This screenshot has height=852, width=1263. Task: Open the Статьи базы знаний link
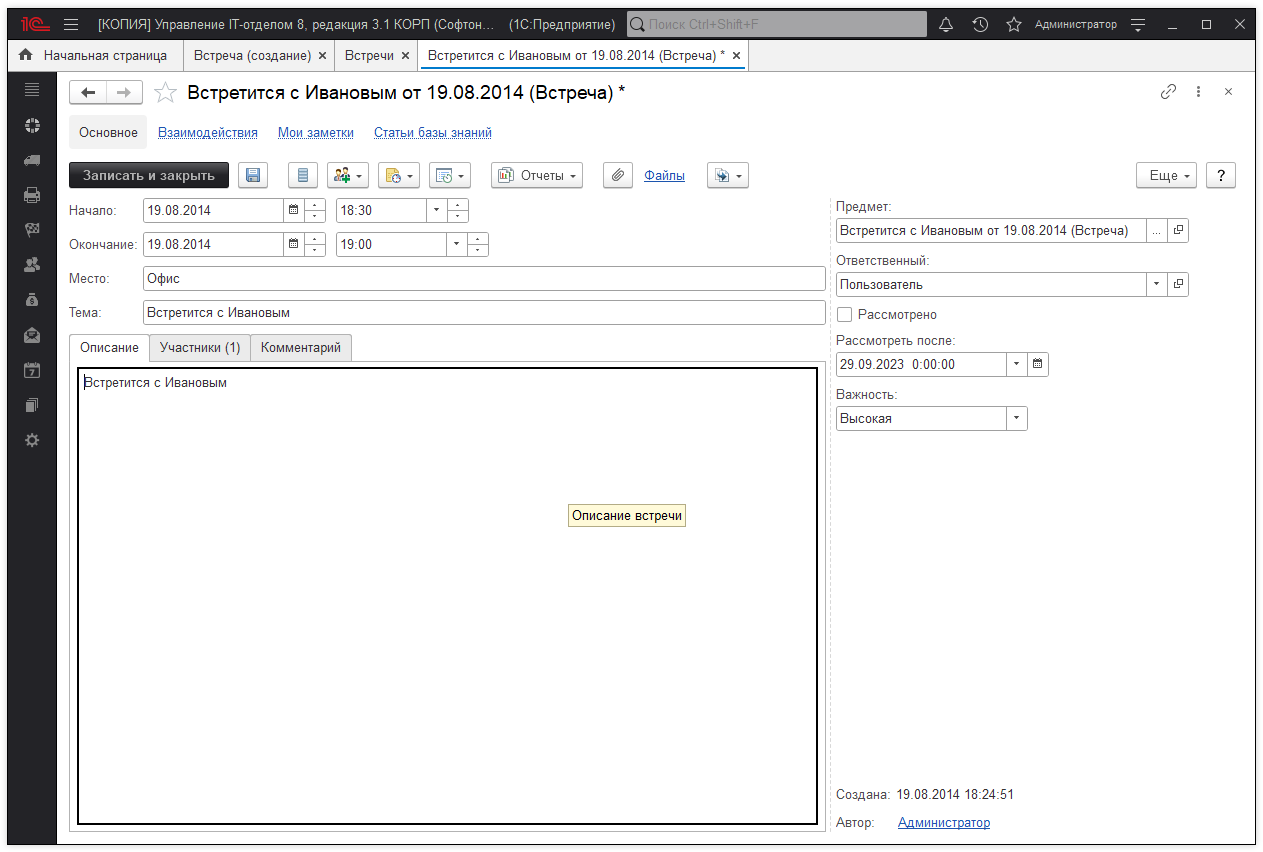432,132
